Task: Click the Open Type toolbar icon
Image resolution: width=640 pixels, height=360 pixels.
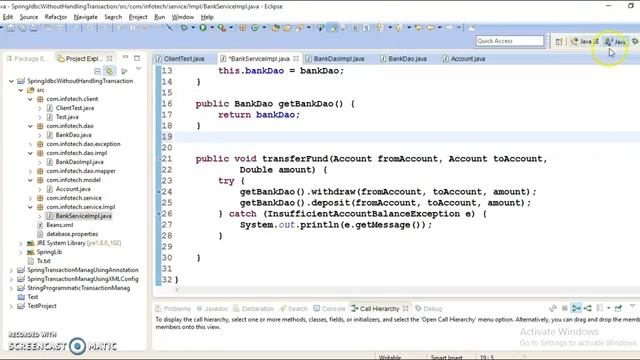Action: pyautogui.click(x=276, y=28)
